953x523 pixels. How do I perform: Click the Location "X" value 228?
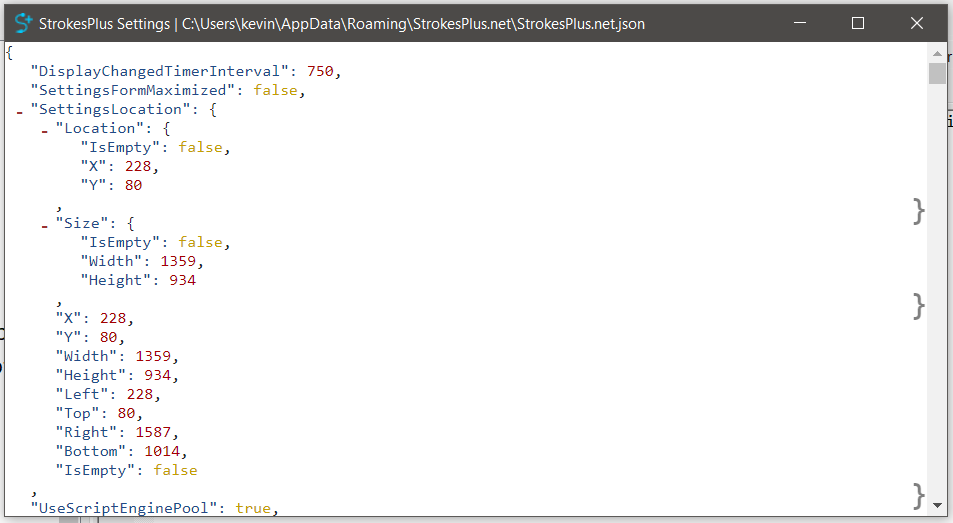point(139,166)
